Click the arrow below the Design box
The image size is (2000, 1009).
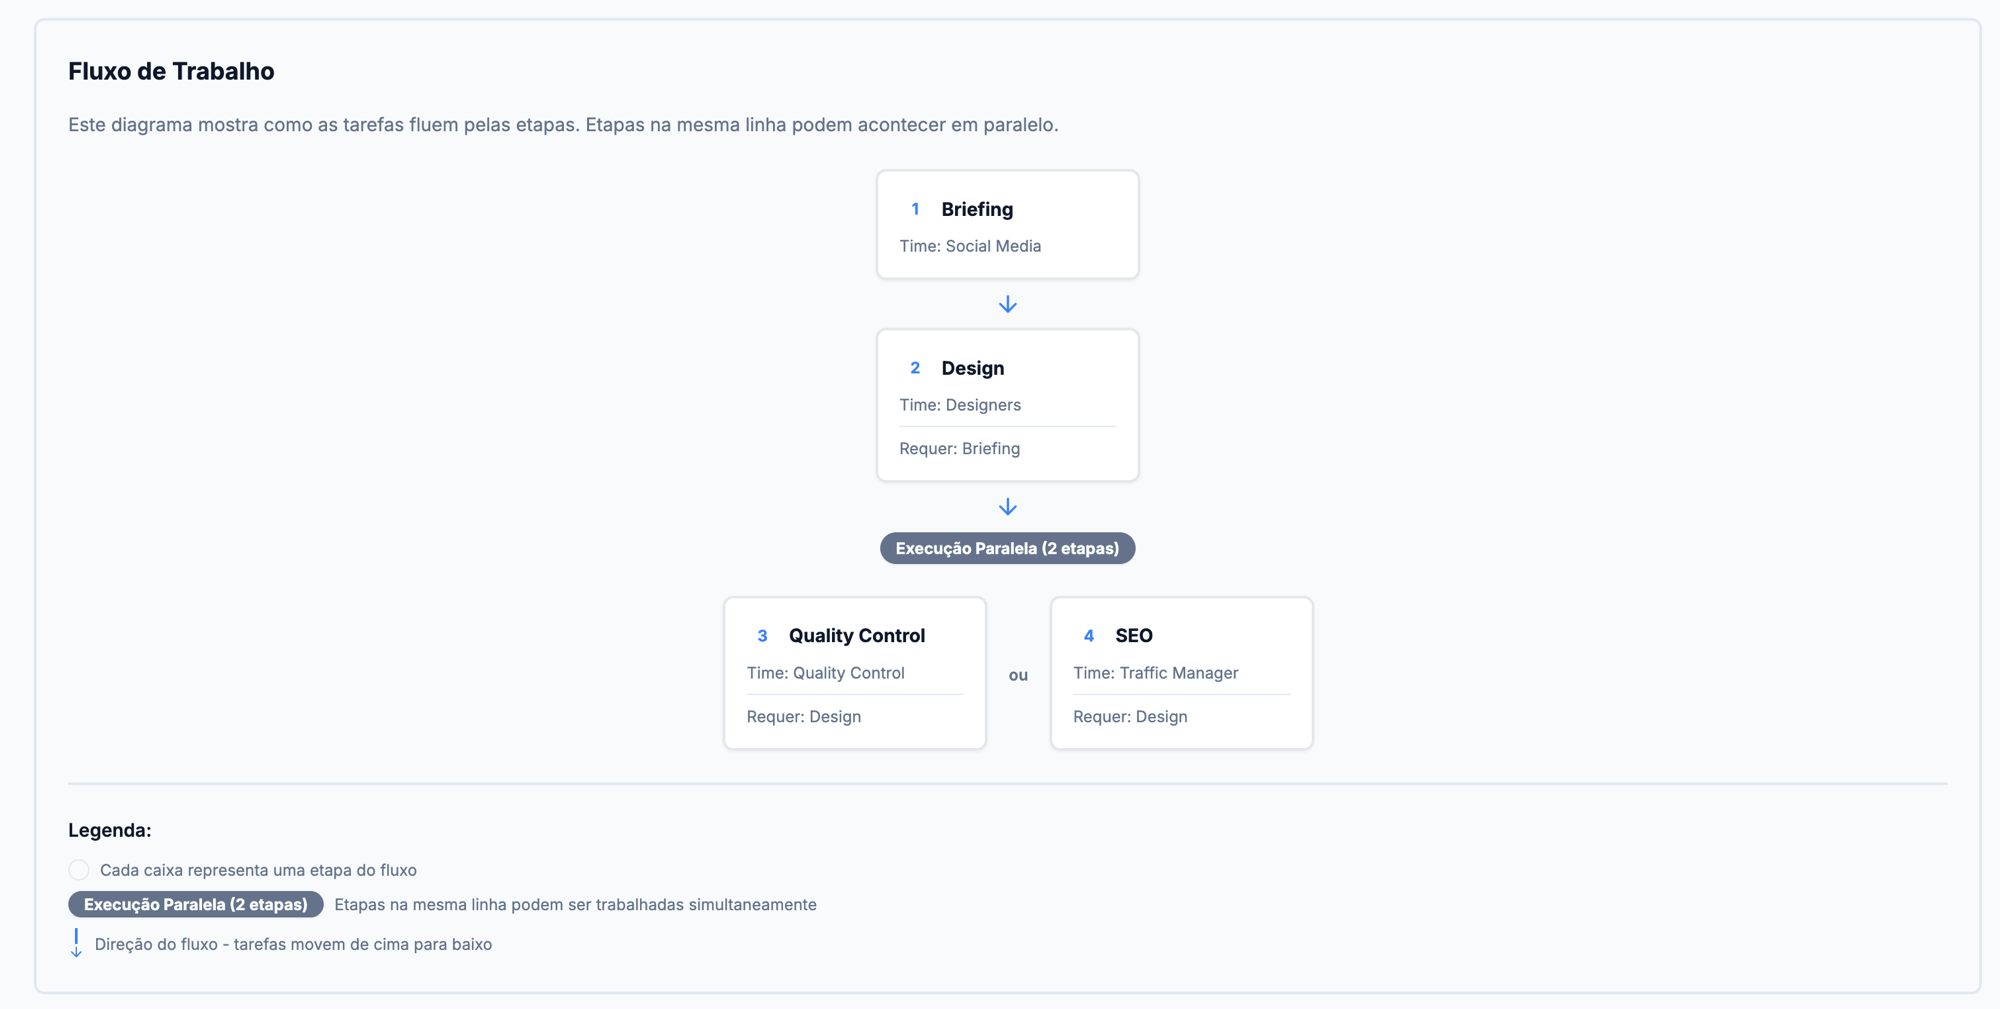[x=1008, y=507]
